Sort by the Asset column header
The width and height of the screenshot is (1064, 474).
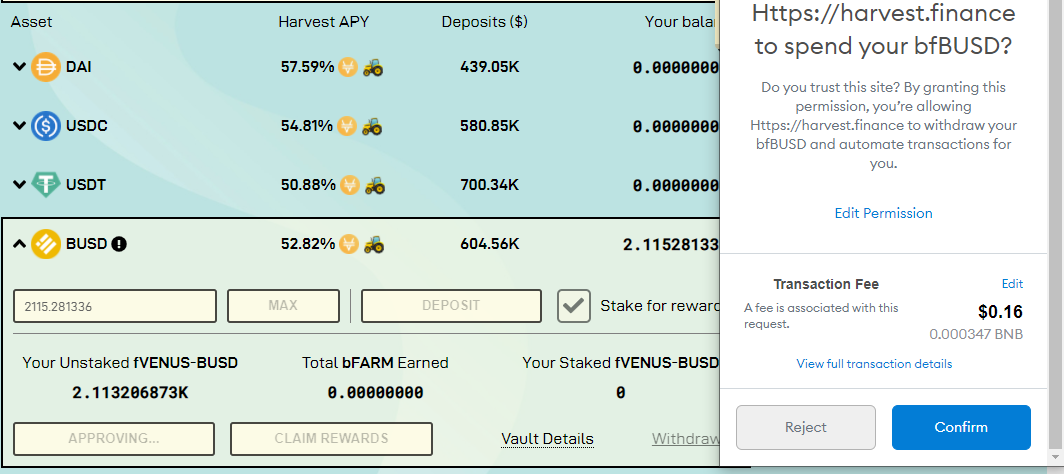31,22
